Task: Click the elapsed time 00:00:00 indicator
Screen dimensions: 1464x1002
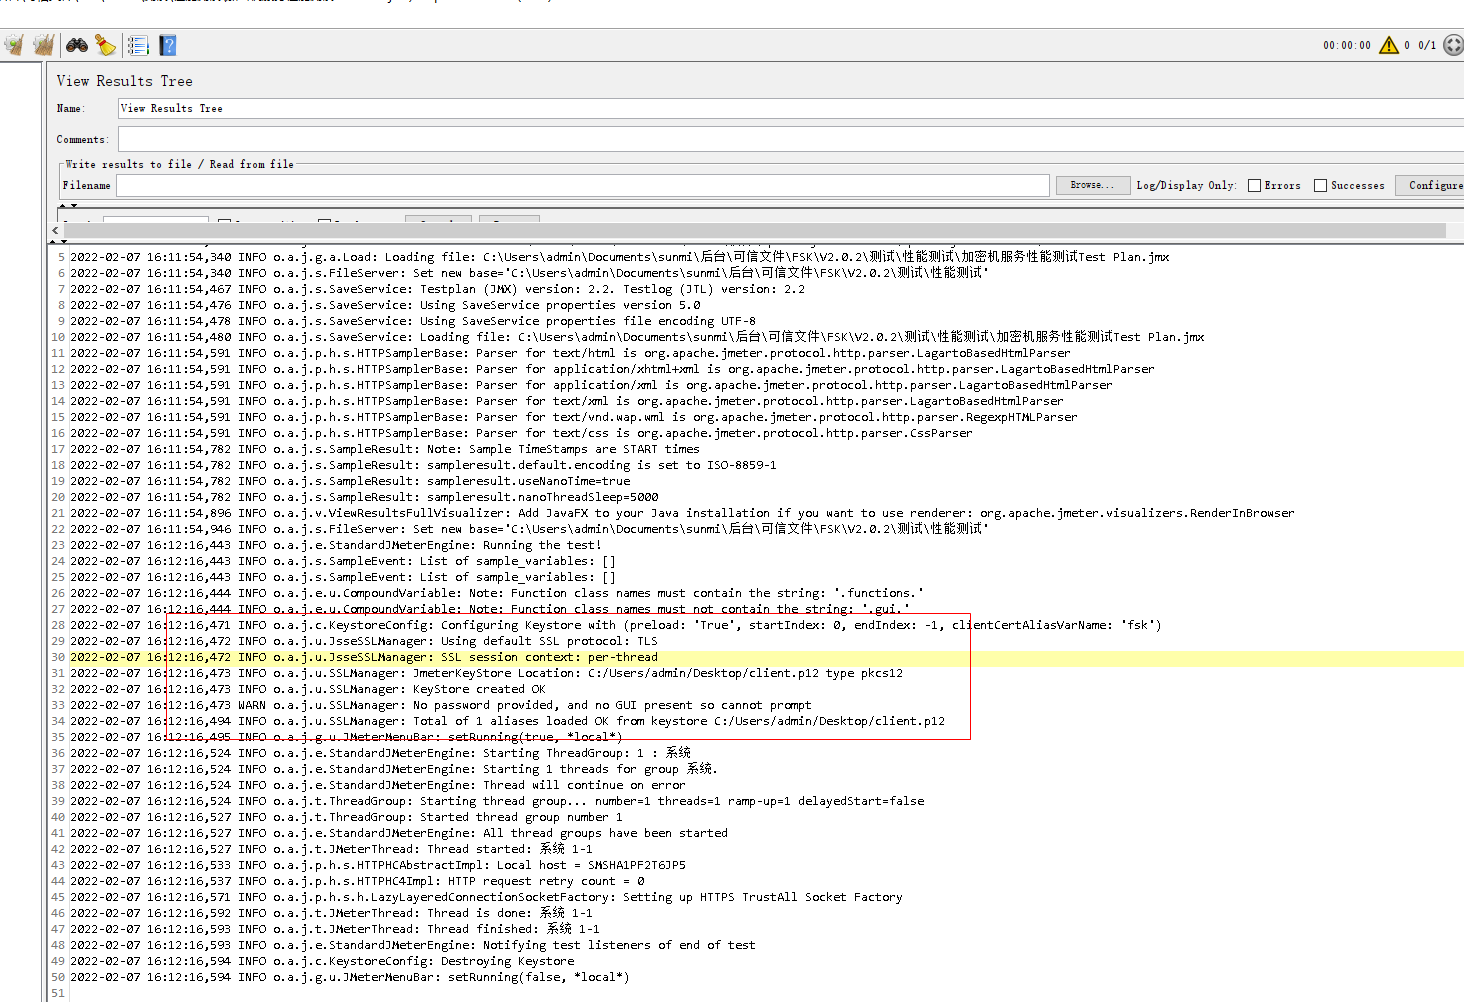Action: (1347, 45)
